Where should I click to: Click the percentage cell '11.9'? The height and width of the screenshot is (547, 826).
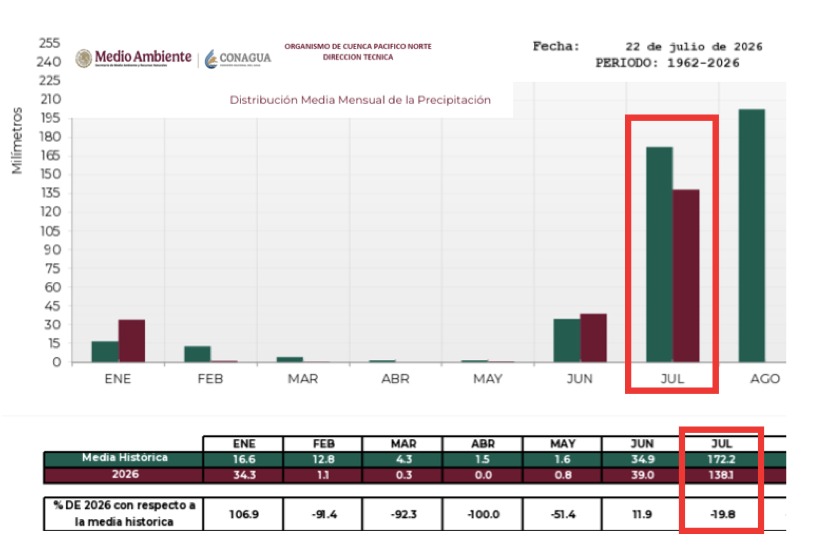[x=642, y=514]
